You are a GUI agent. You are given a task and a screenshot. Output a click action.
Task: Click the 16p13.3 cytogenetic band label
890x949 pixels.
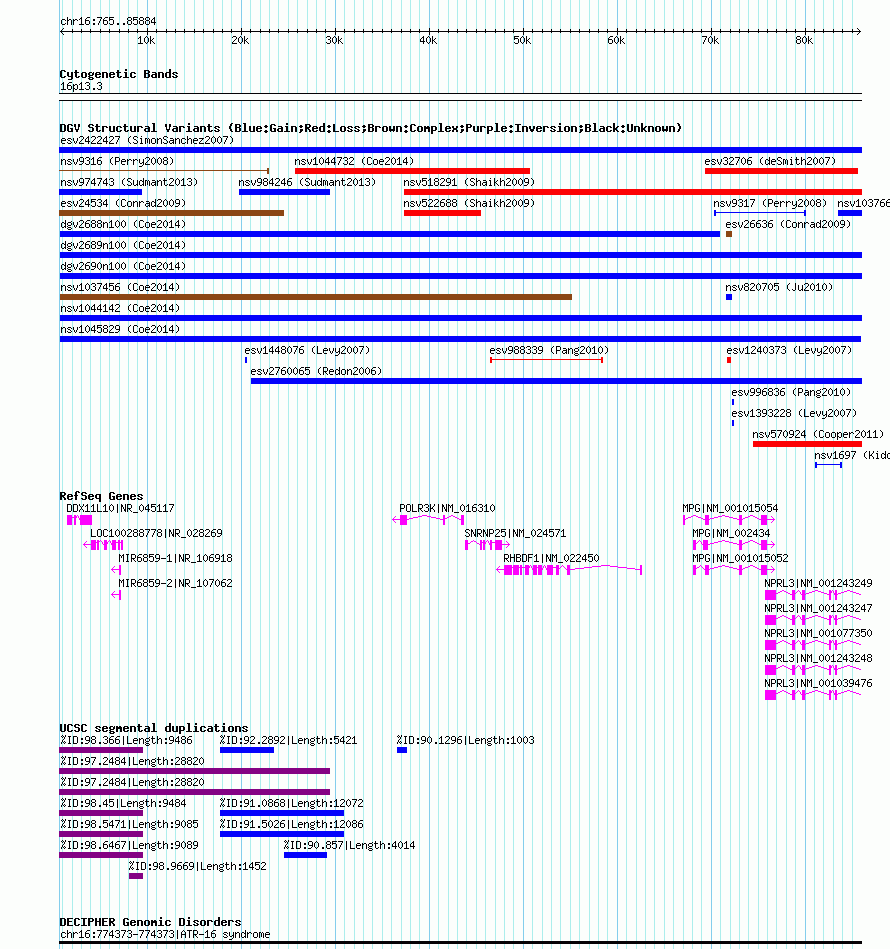81,87
